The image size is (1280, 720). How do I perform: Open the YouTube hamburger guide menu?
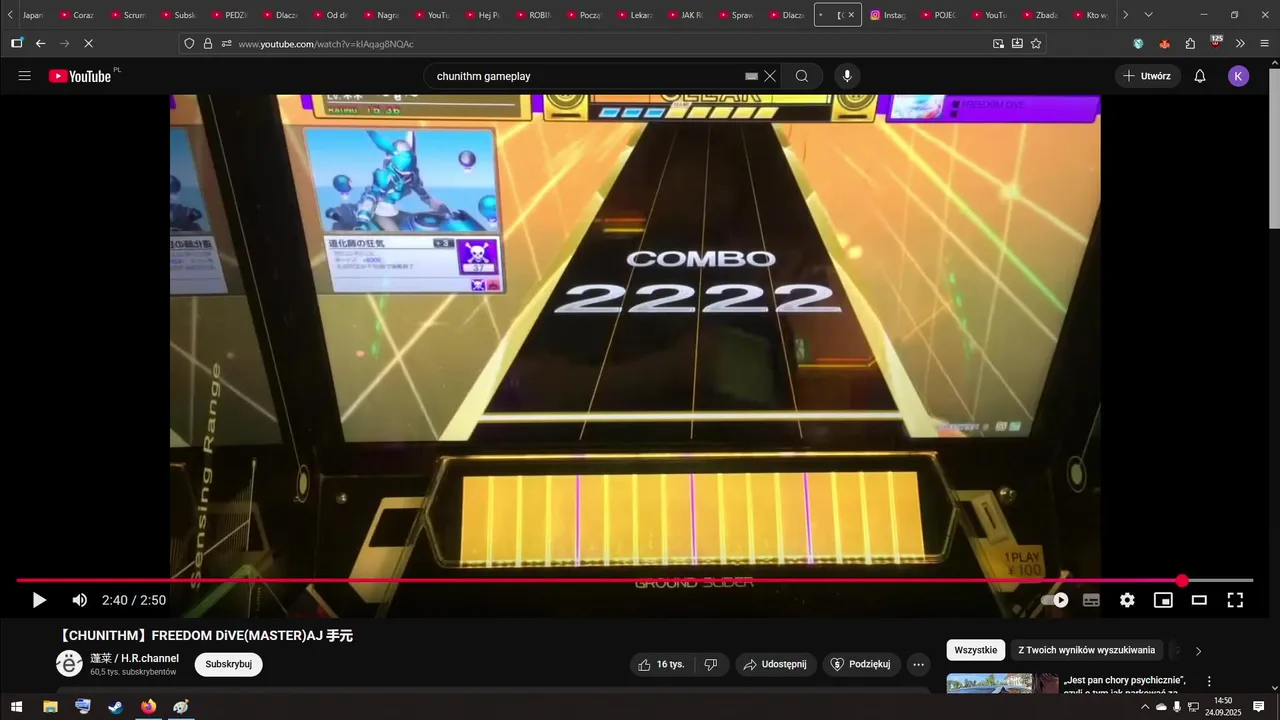point(25,76)
